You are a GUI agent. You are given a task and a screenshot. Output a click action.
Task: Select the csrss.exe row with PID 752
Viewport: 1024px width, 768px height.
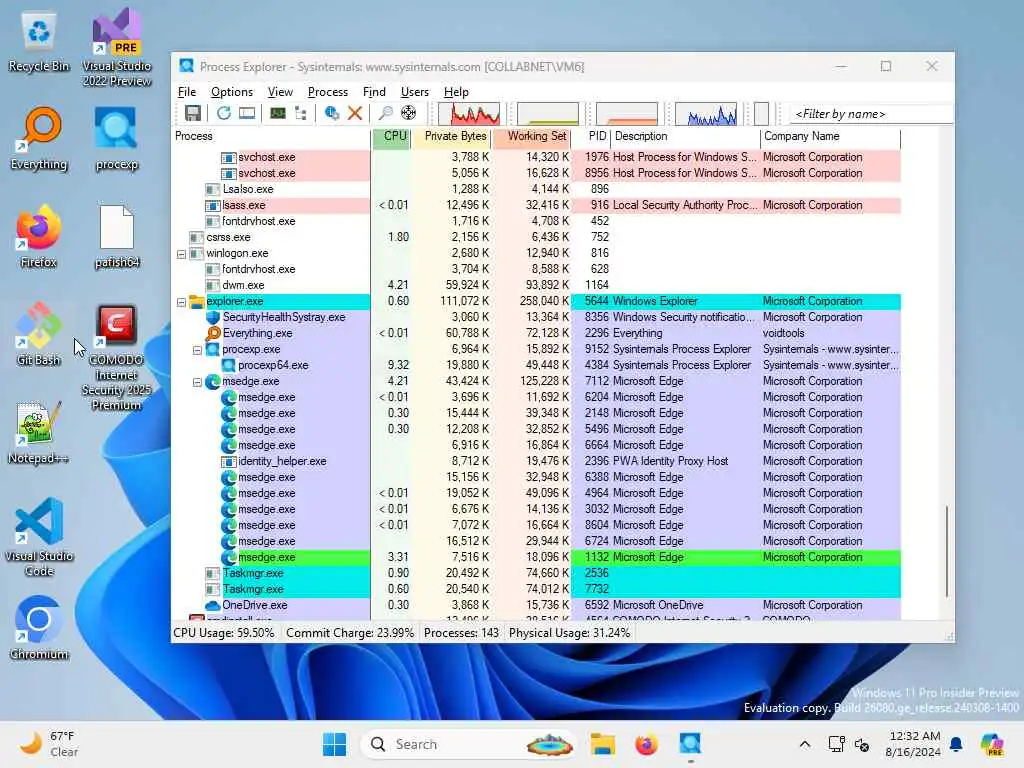537,237
